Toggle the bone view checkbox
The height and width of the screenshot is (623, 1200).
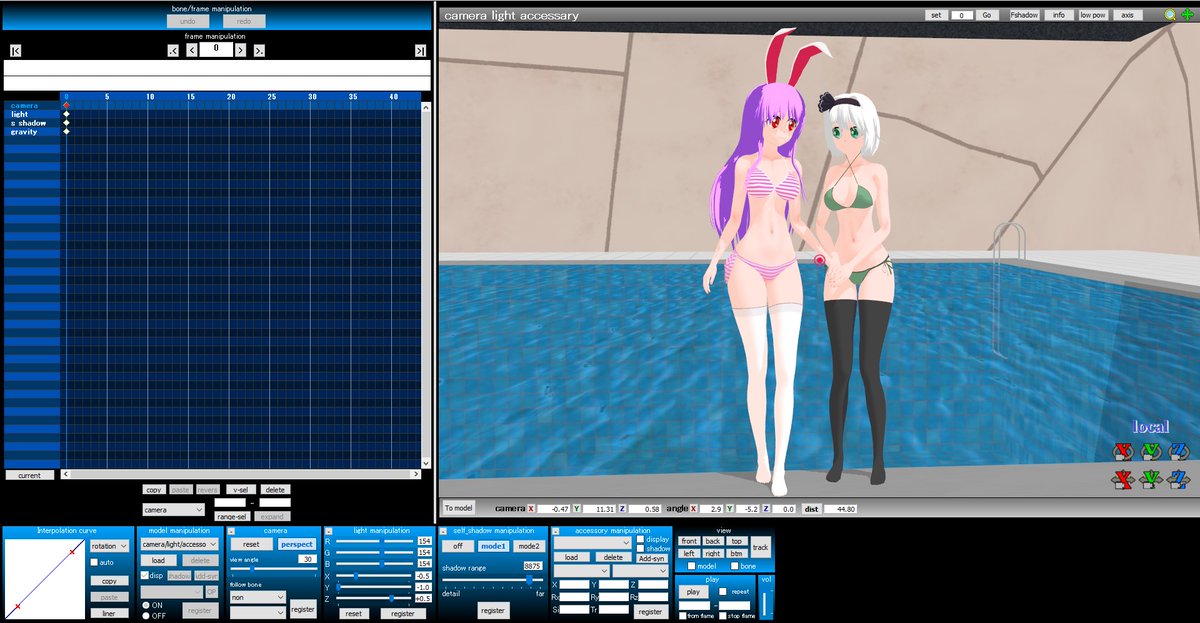(x=735, y=566)
